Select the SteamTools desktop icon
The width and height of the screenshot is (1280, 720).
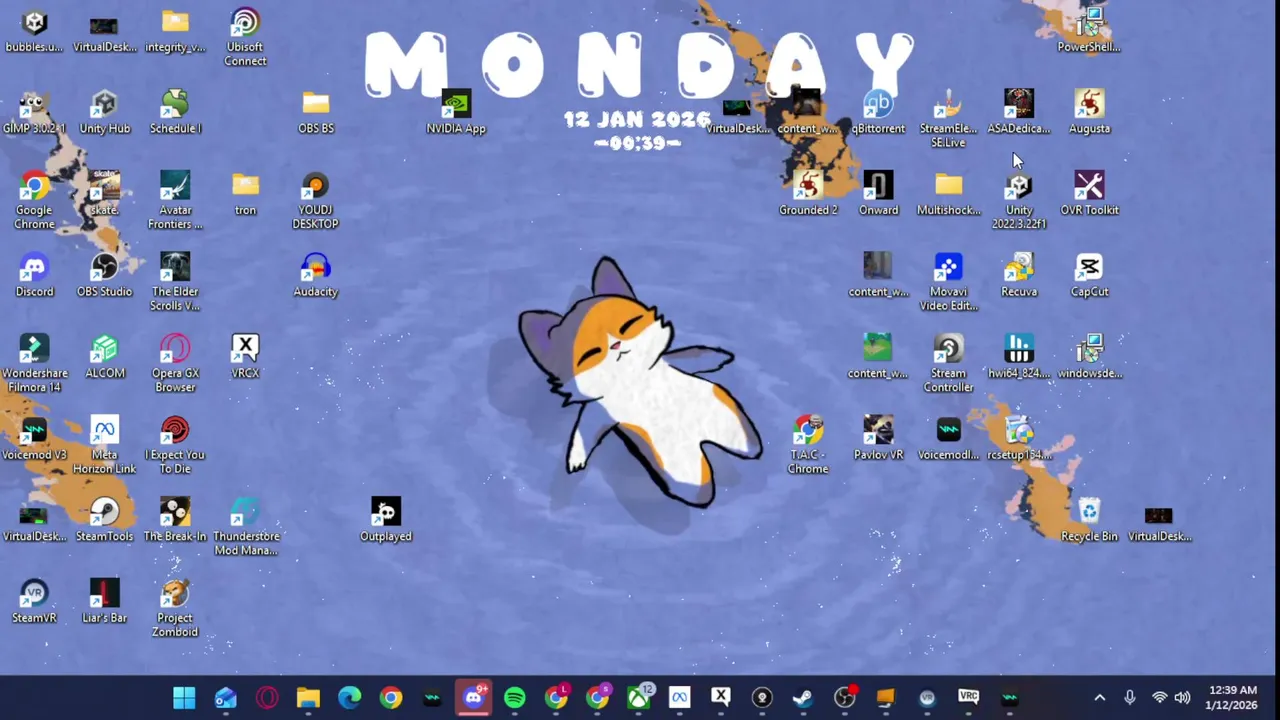tap(104, 520)
